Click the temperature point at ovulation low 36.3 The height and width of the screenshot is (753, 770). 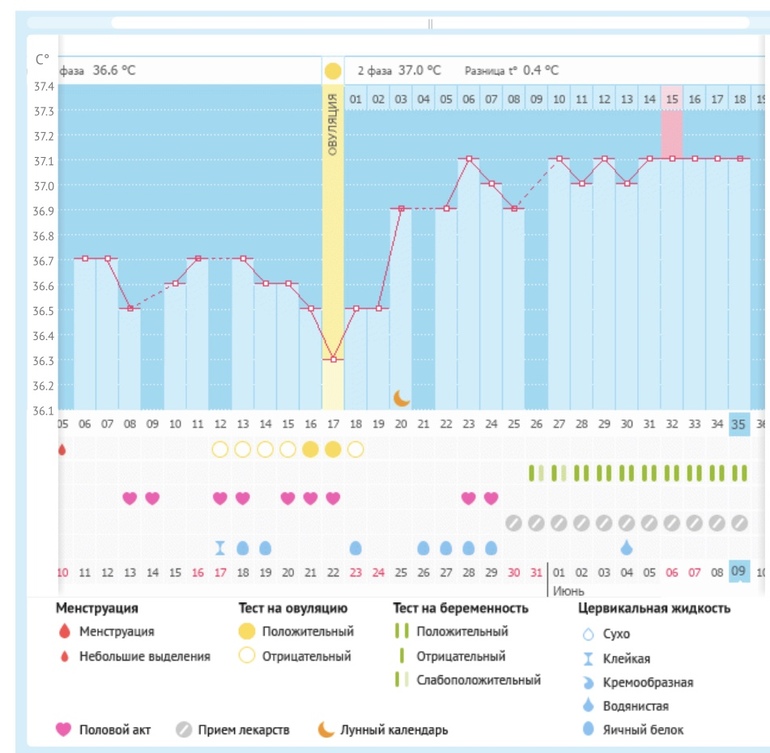tap(332, 359)
